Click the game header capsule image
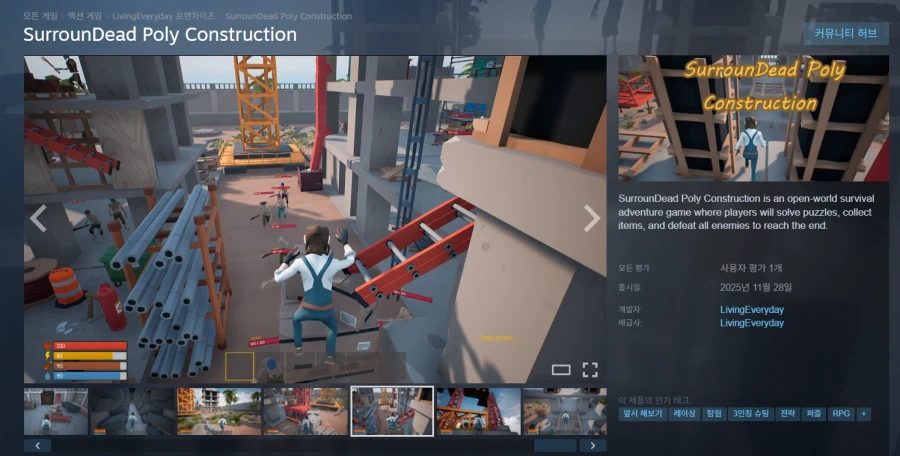This screenshot has height=456, width=900. tap(753, 118)
